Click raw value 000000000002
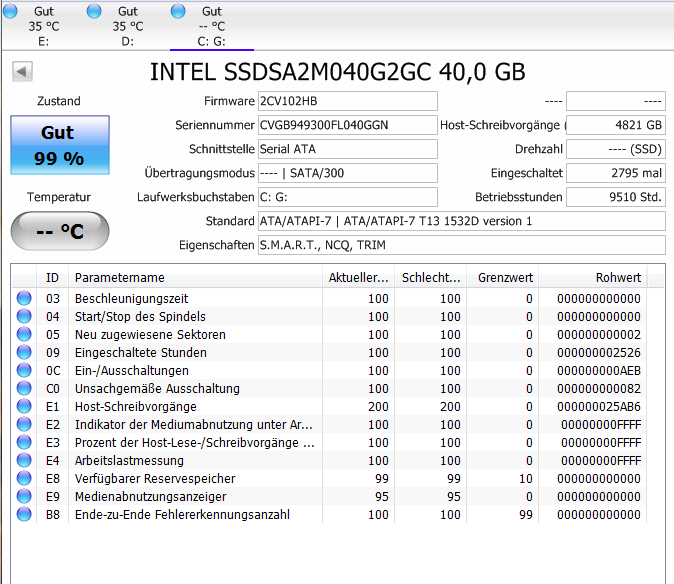This screenshot has width=674, height=584. coord(599,335)
